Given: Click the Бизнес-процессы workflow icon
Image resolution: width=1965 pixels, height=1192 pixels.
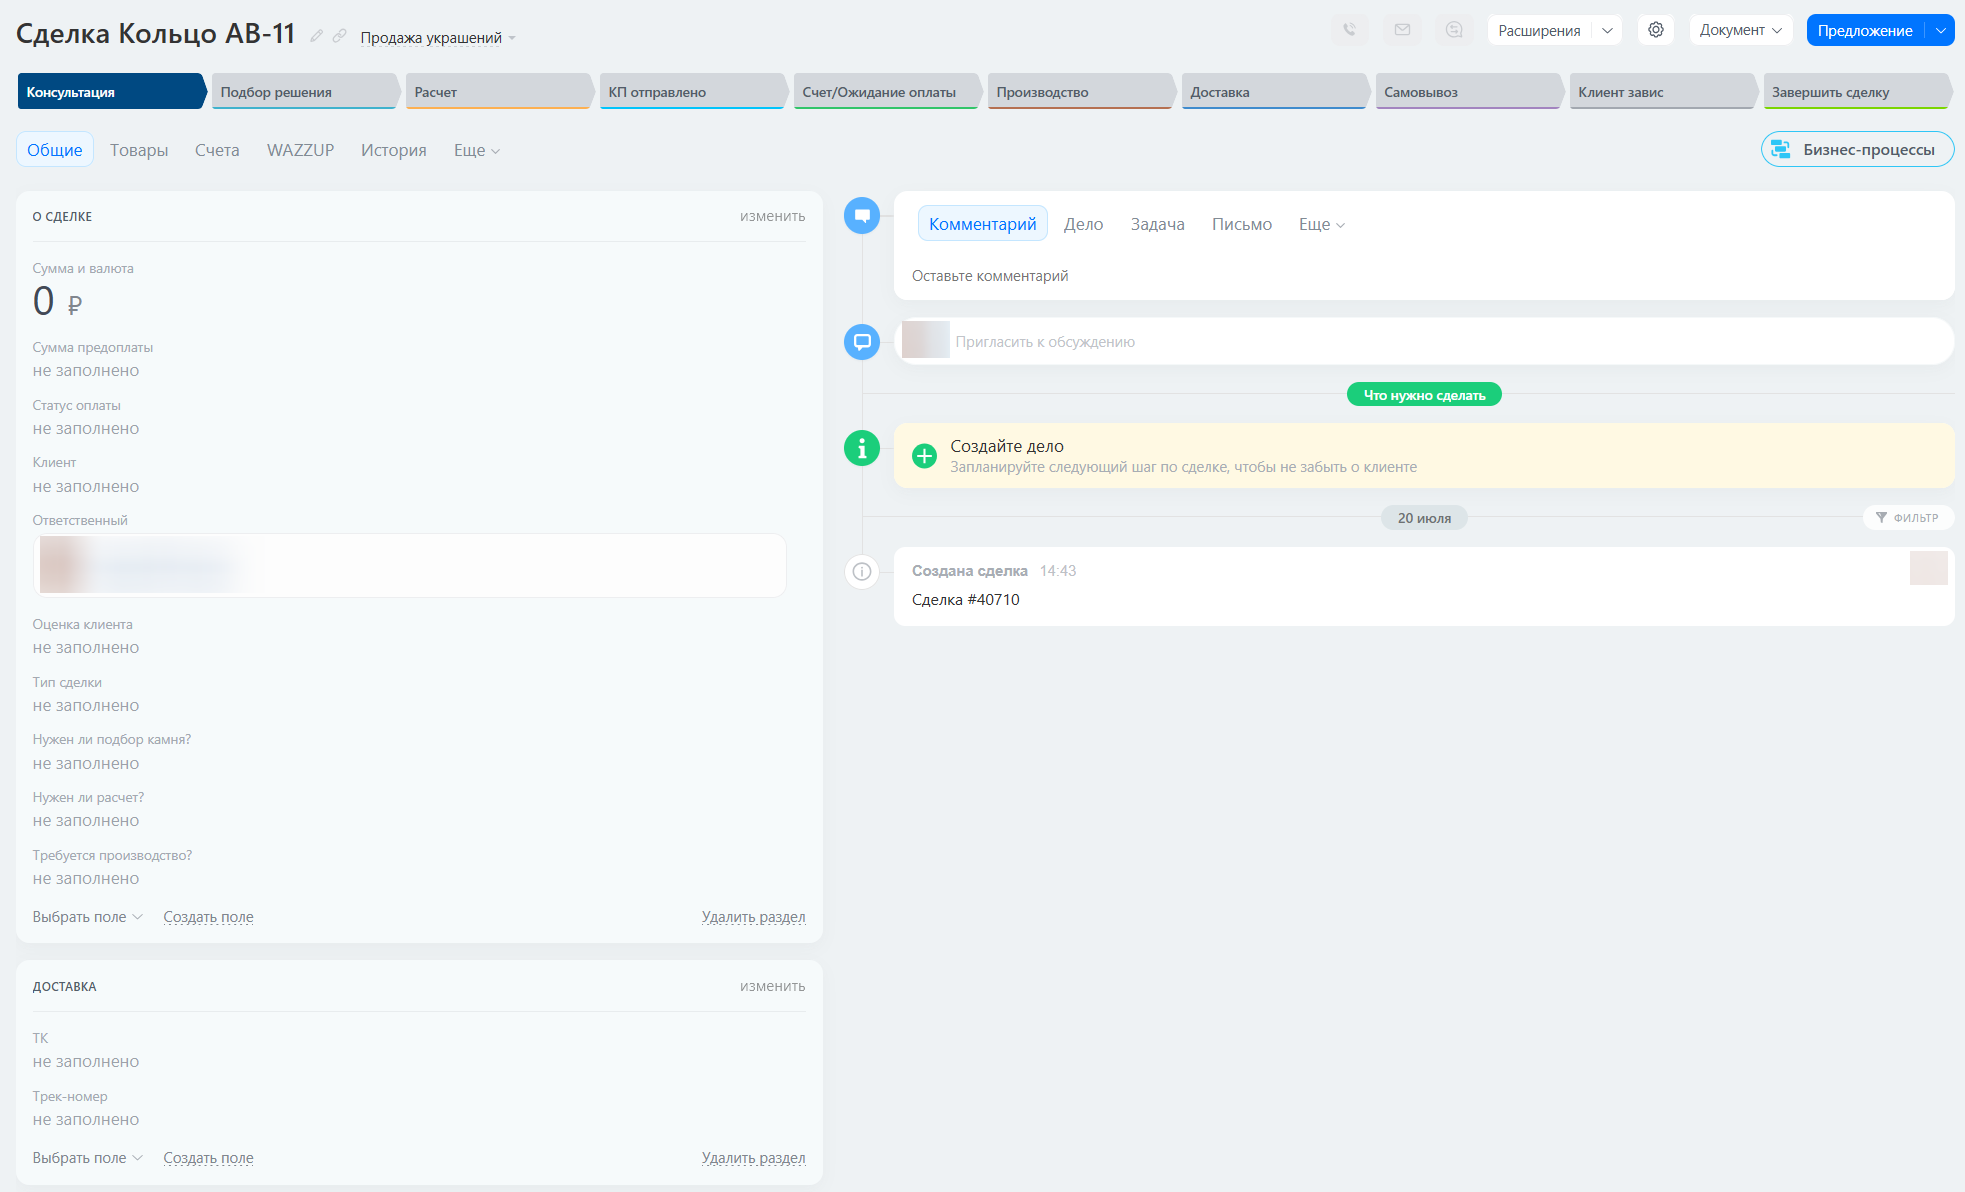Looking at the screenshot, I should click(x=1781, y=150).
